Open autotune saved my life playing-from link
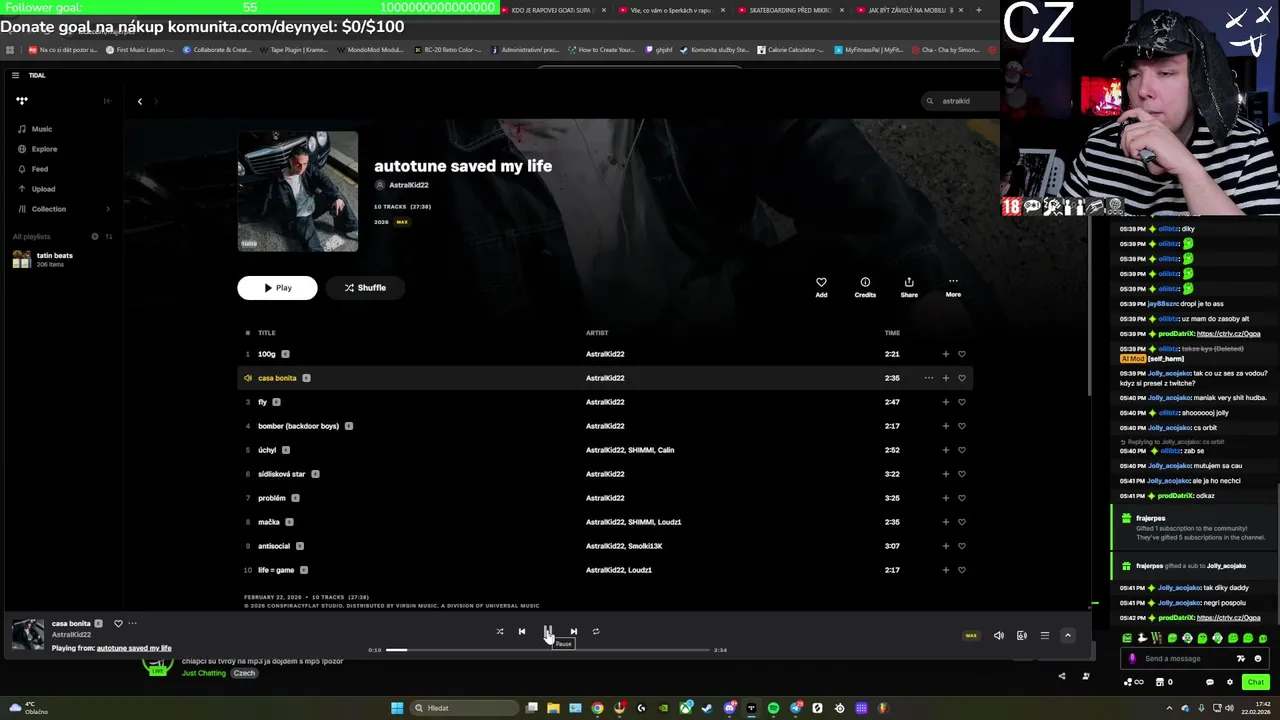The width and height of the screenshot is (1280, 720). point(134,648)
